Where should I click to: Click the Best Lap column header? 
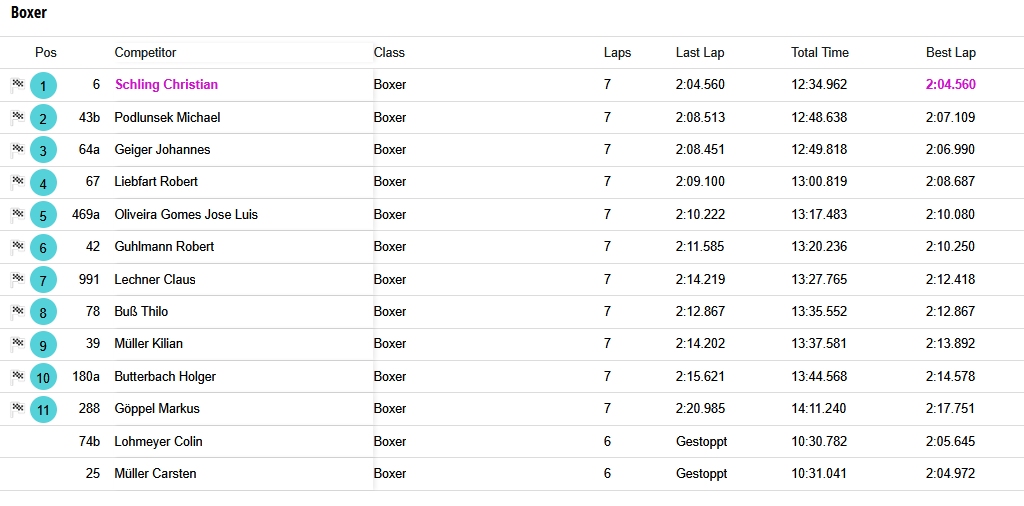[950, 53]
